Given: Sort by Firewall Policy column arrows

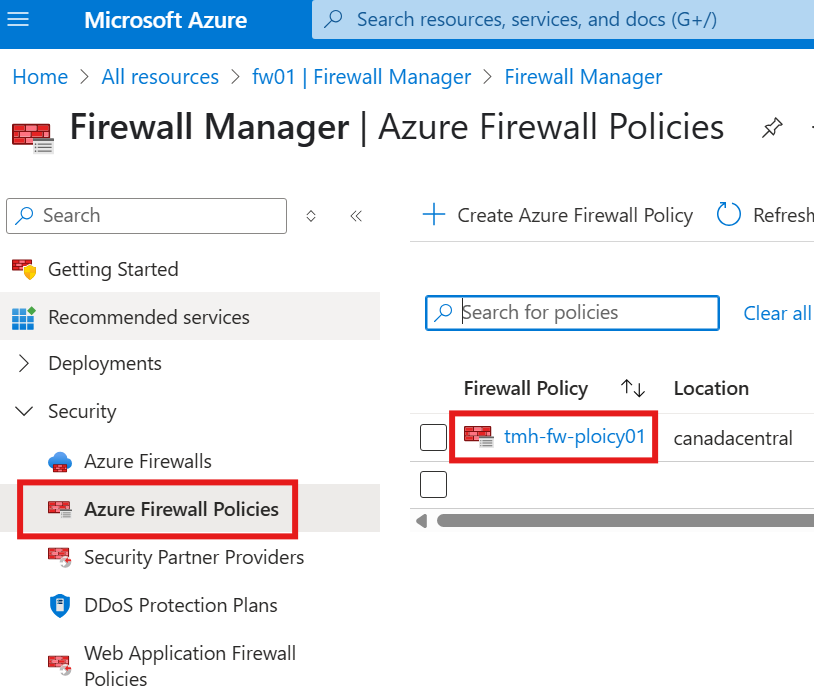Looking at the screenshot, I should click(632, 388).
